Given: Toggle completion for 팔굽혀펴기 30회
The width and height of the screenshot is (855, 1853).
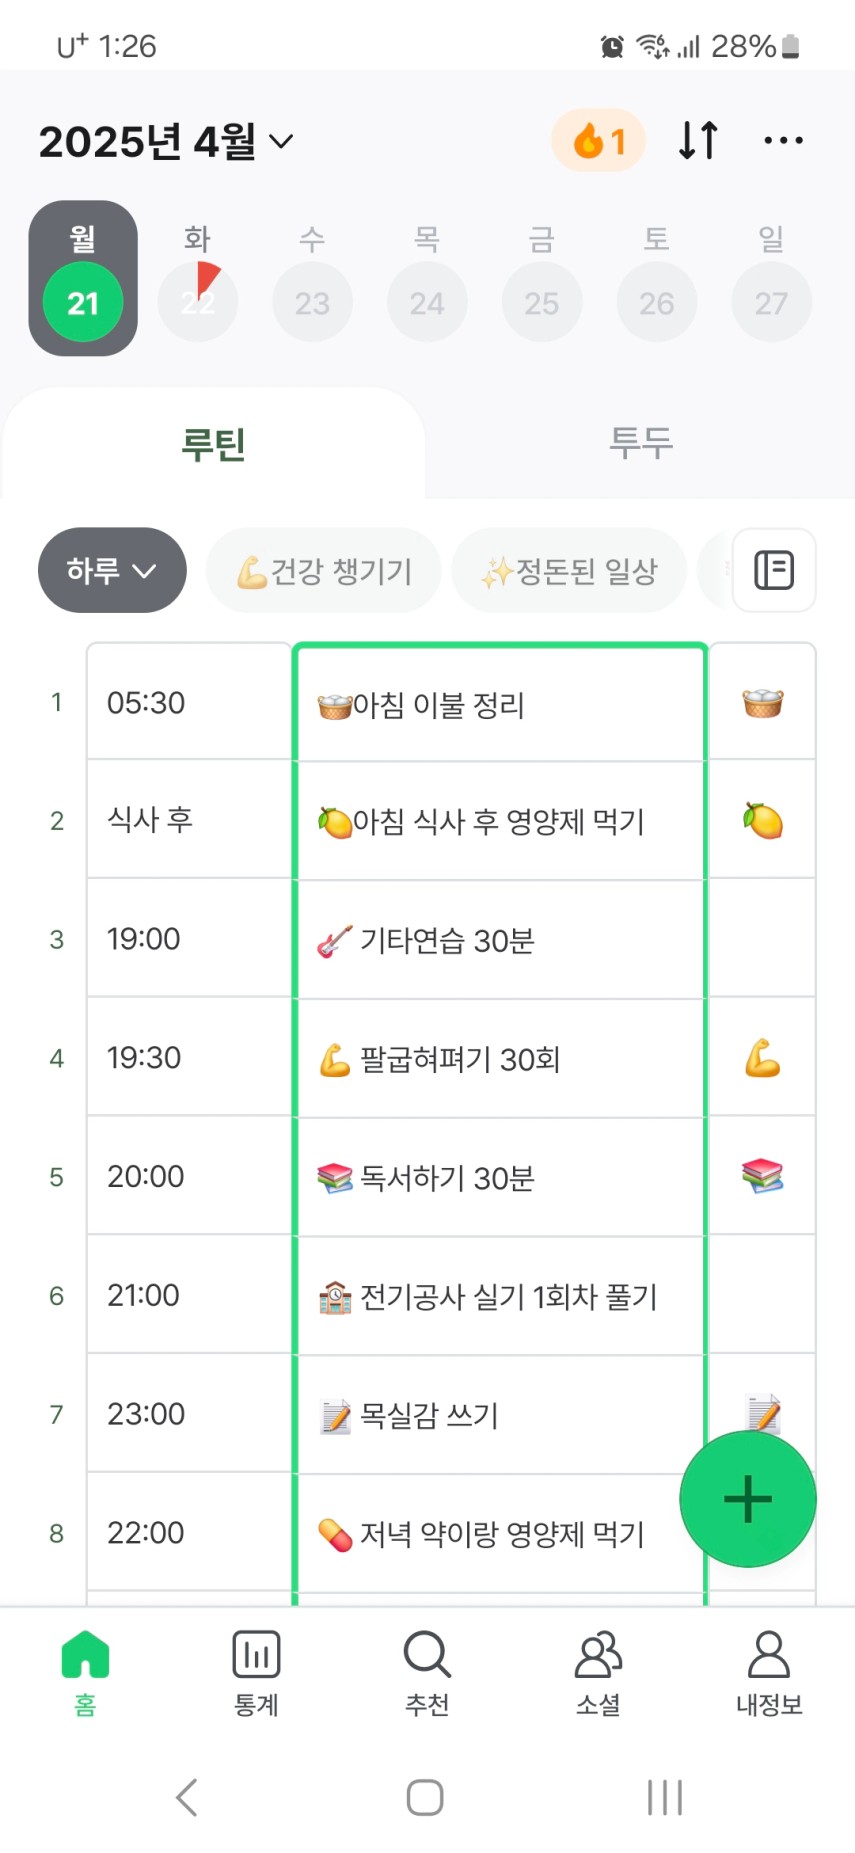Looking at the screenshot, I should [762, 1058].
